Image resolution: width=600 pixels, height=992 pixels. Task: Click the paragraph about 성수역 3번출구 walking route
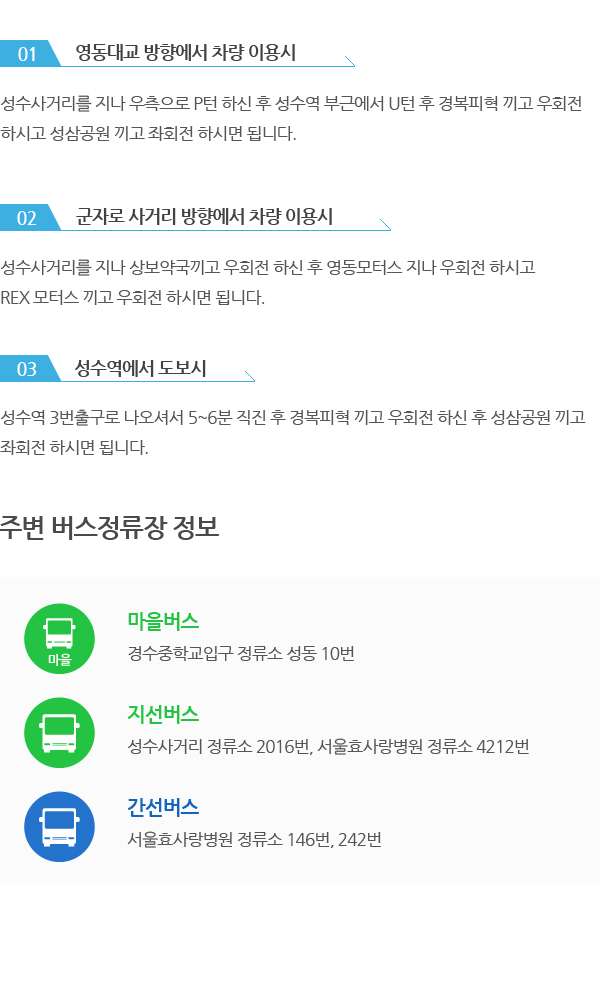(x=292, y=432)
